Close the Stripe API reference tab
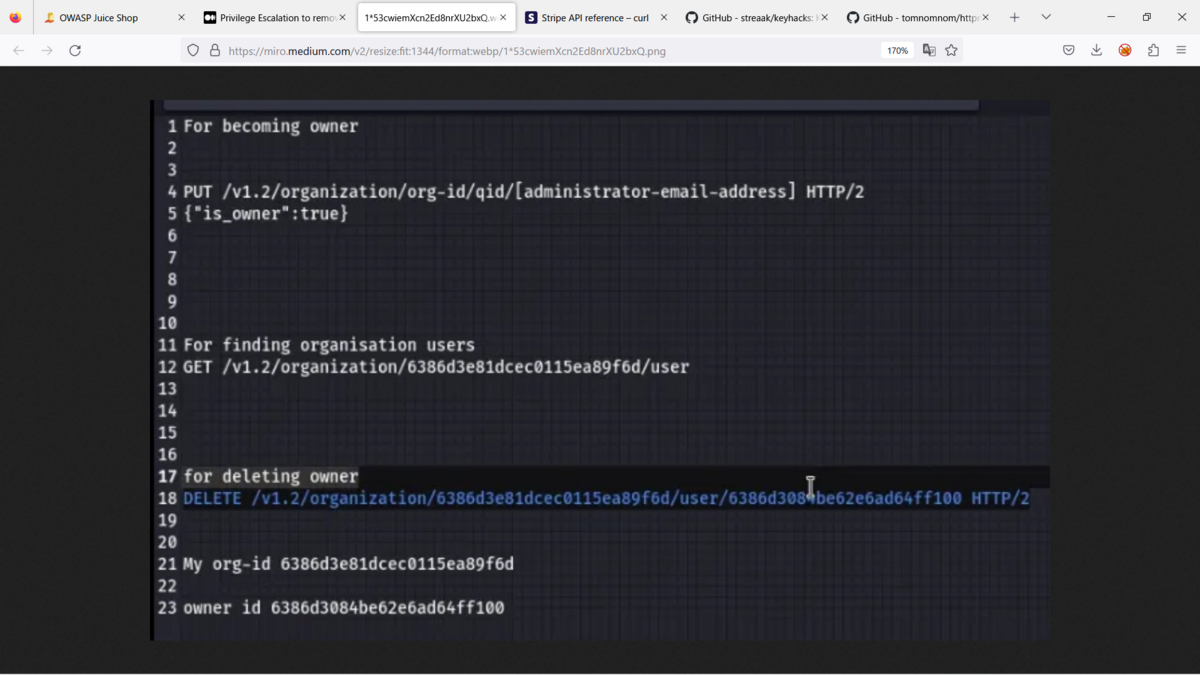The width and height of the screenshot is (1200, 675). click(x=664, y=17)
